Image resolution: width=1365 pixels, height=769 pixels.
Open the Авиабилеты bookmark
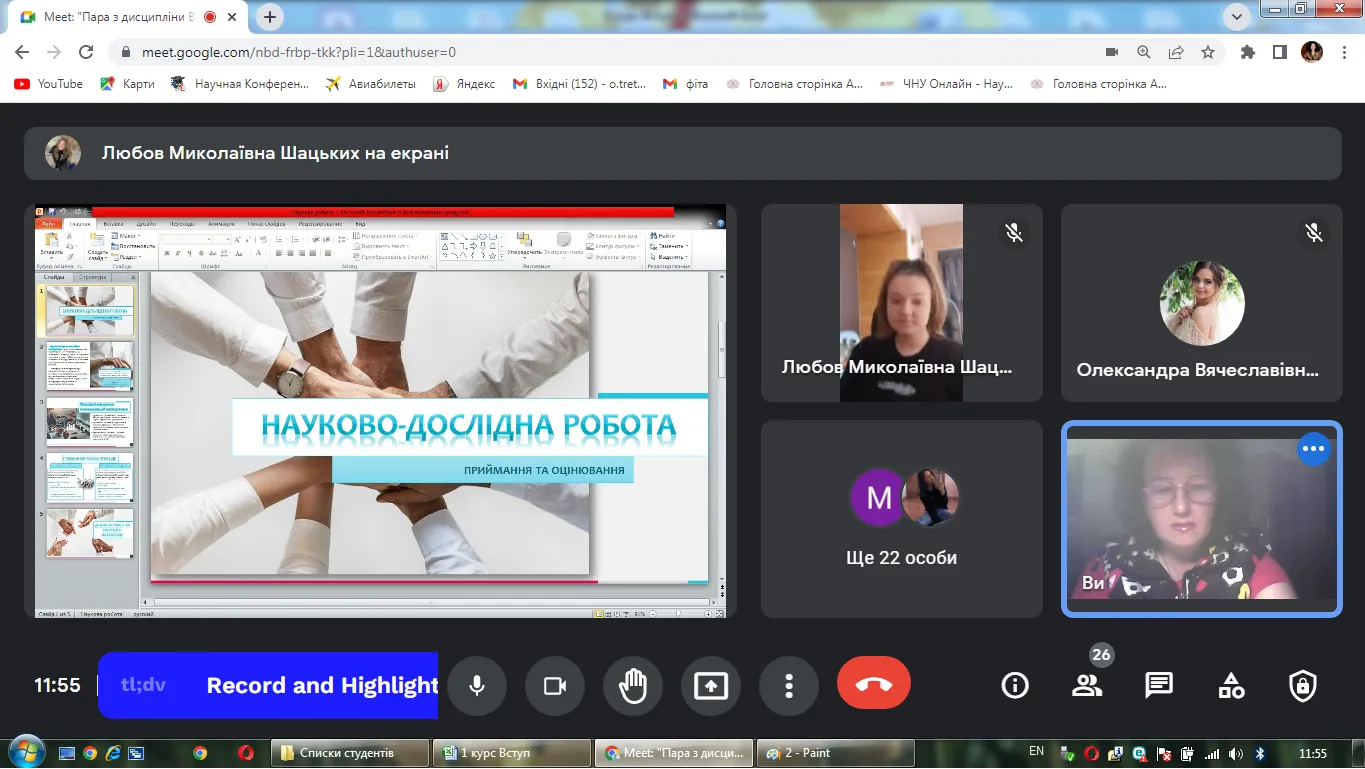click(x=371, y=84)
